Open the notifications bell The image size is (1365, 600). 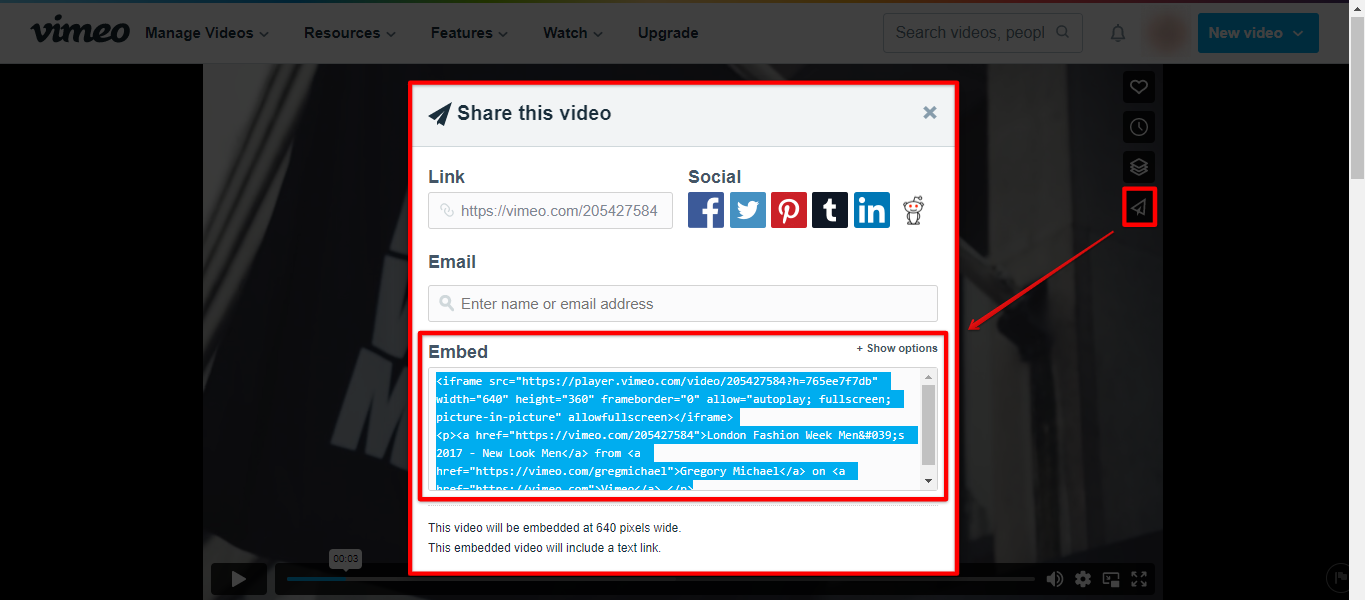pos(1118,33)
